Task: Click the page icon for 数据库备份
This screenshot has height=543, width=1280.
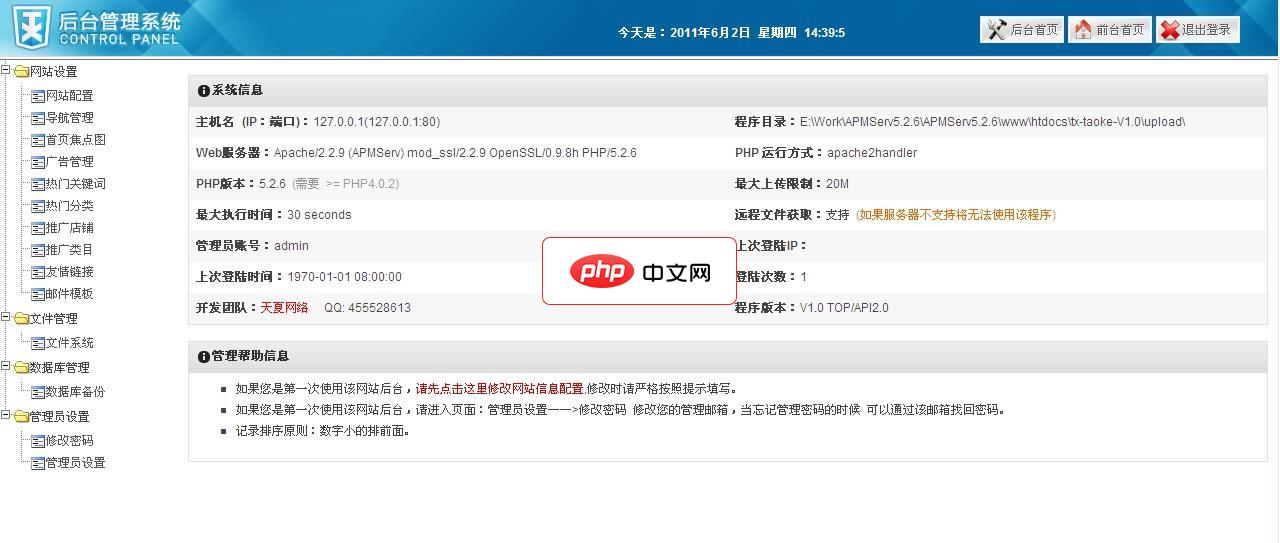Action: (x=38, y=392)
